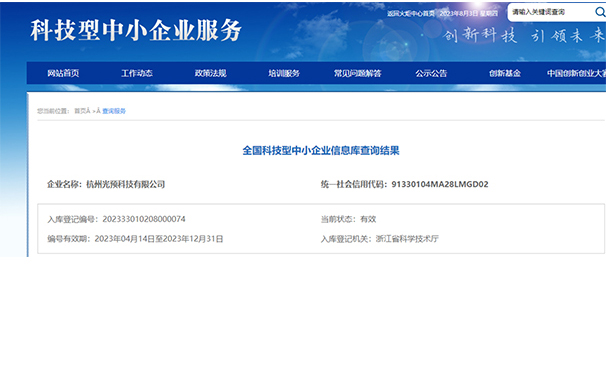The height and width of the screenshot is (366, 606).
Task: Open the 培训服务 menu item
Action: tap(284, 73)
